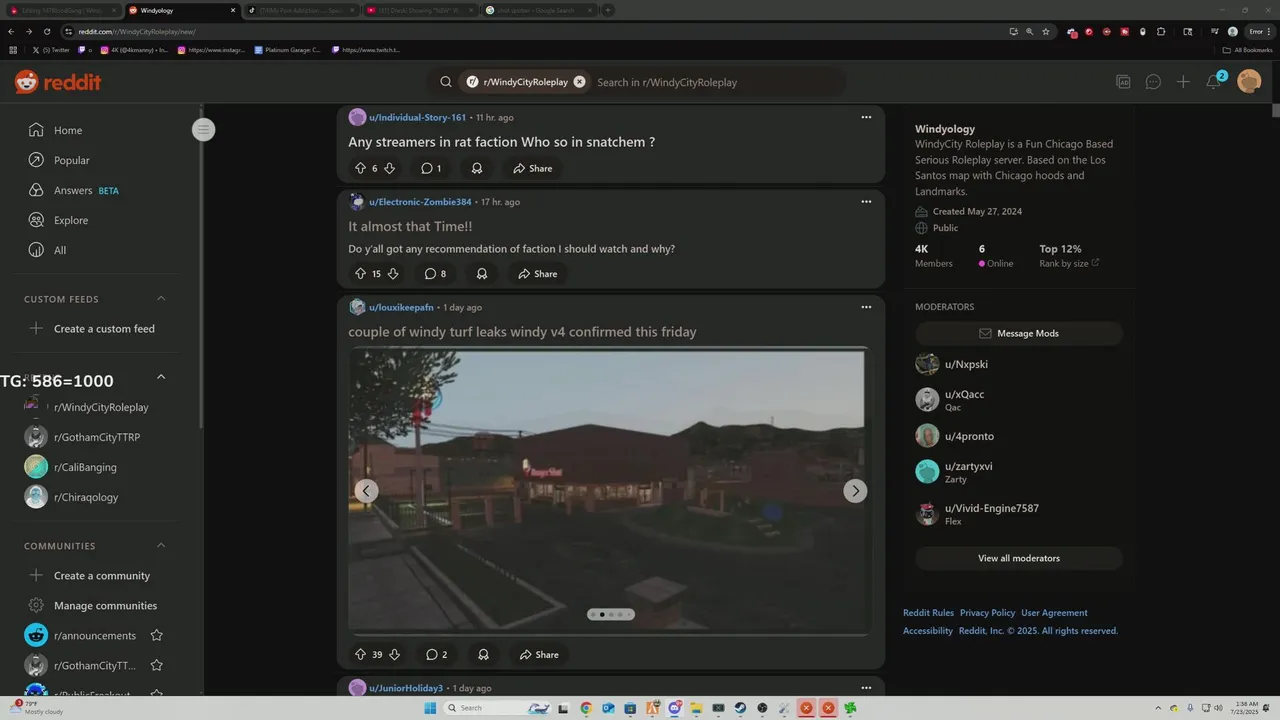
Task: Open options for Individual-Story-161's post
Action: coord(866,117)
